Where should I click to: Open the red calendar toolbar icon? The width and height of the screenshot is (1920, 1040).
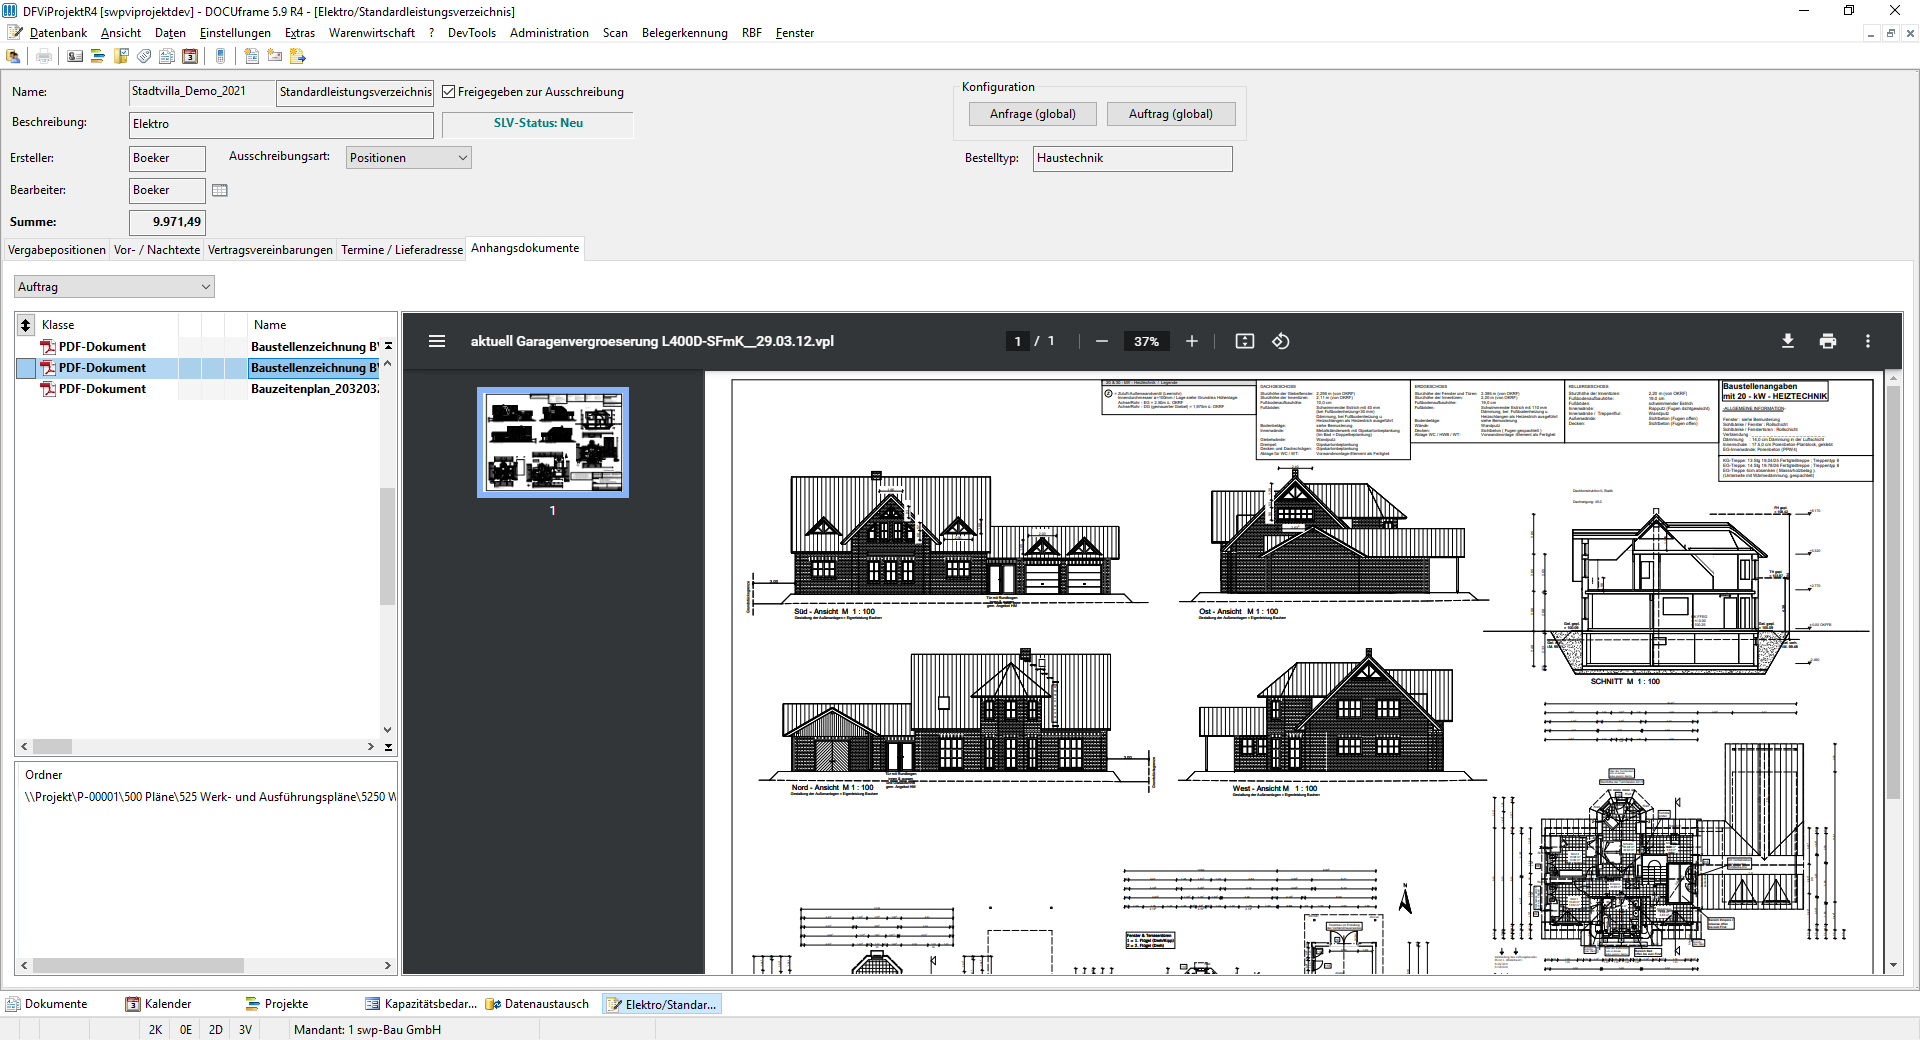[x=190, y=56]
